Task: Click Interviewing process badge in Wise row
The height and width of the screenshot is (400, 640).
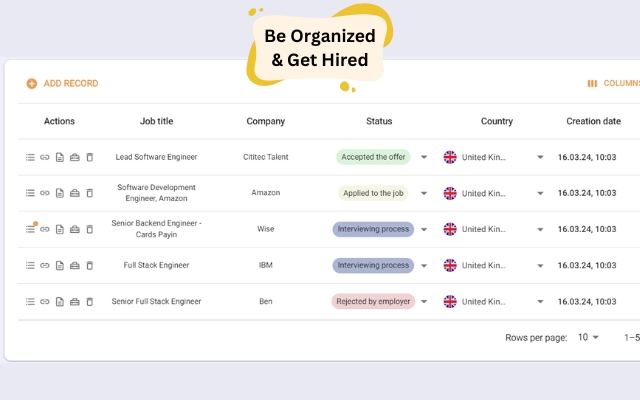Action: pyautogui.click(x=373, y=229)
